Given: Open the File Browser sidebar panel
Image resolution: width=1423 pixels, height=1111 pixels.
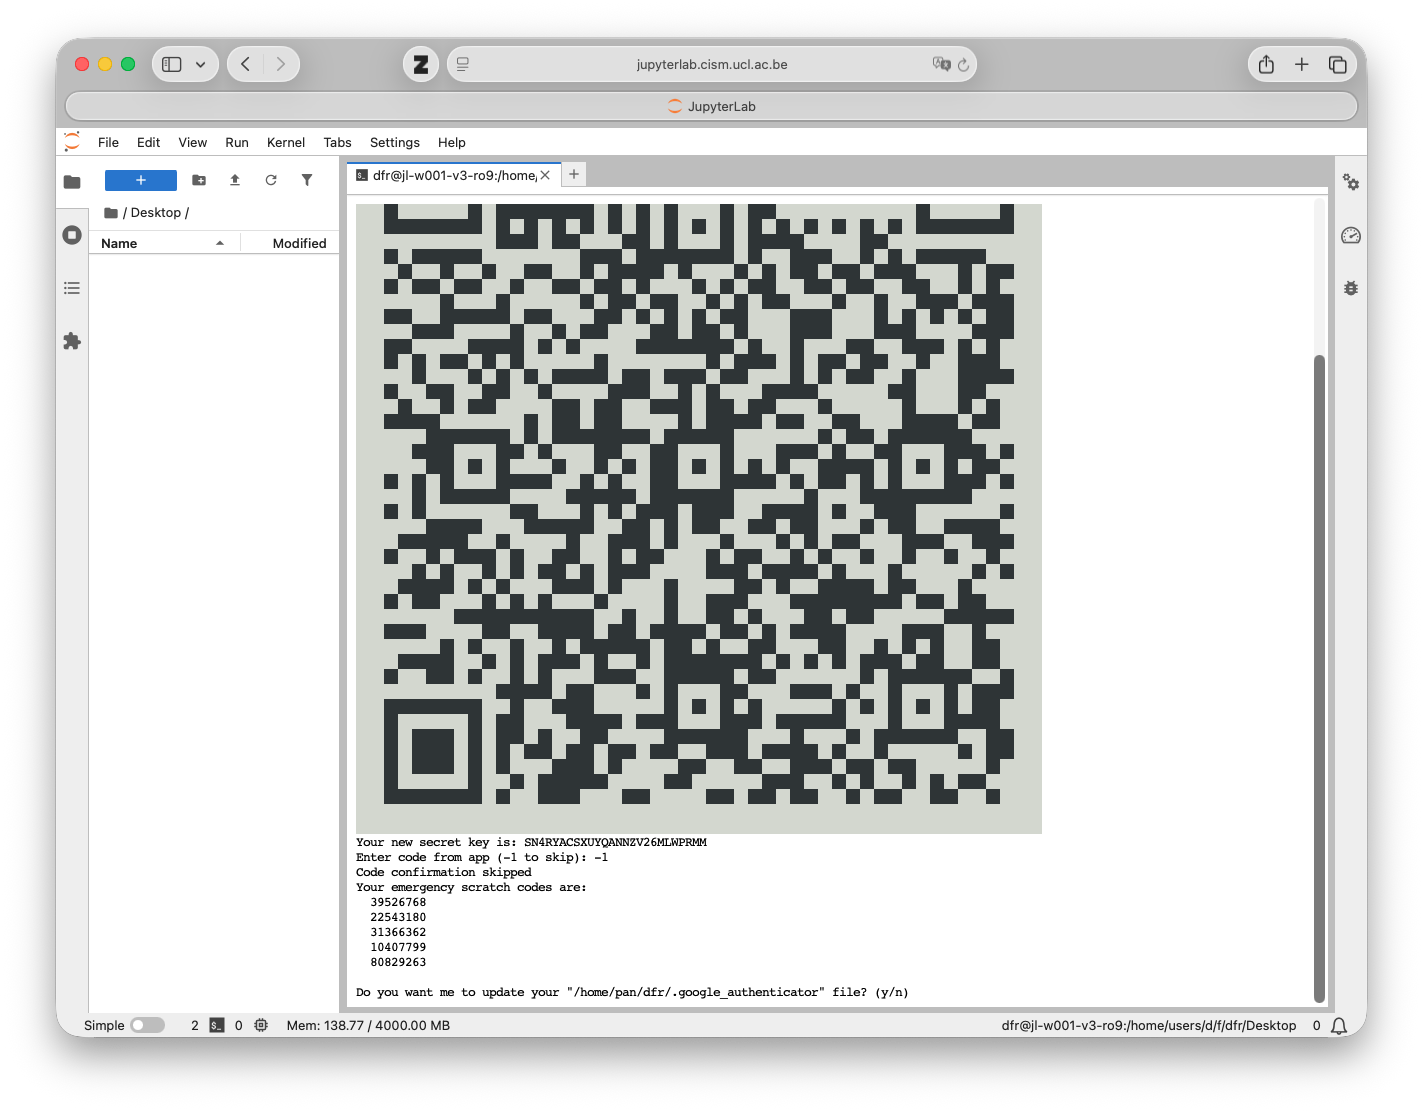Looking at the screenshot, I should pos(72,182).
